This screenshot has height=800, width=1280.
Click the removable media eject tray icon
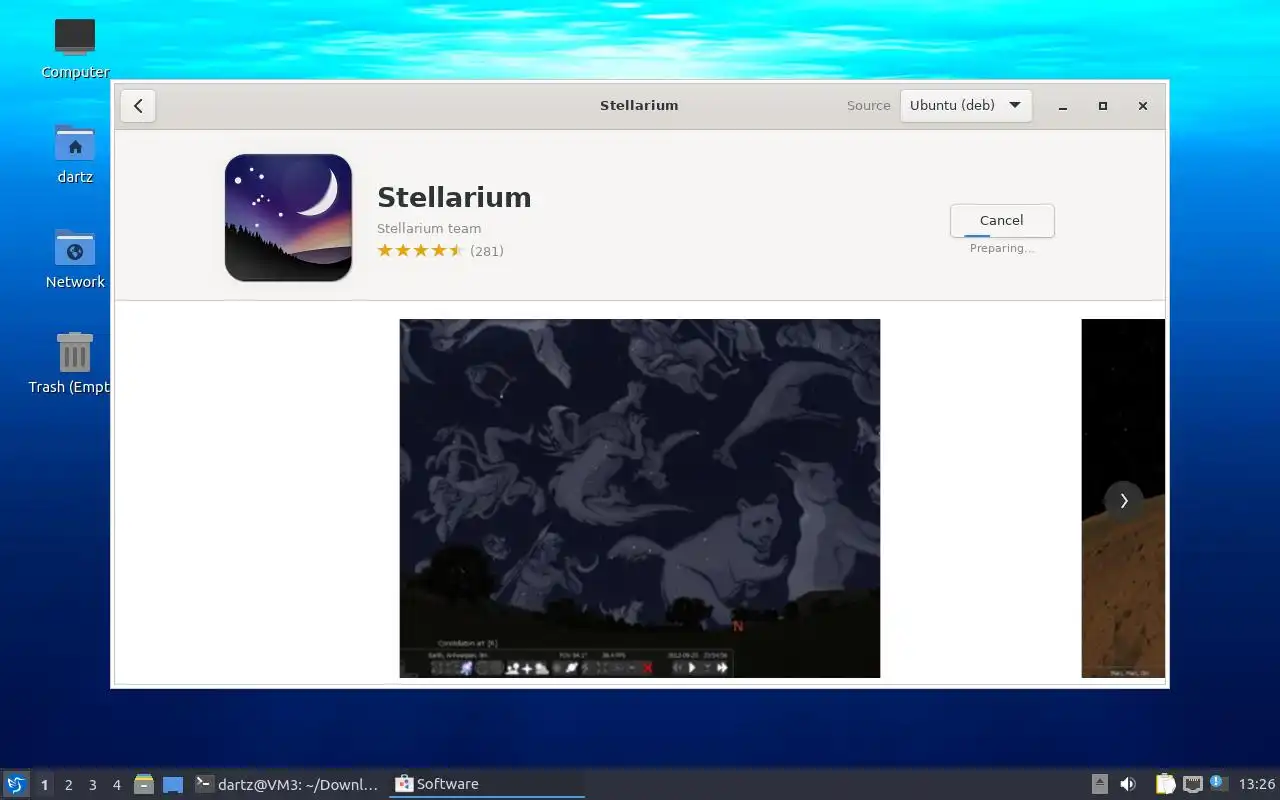pyautogui.click(x=1099, y=784)
